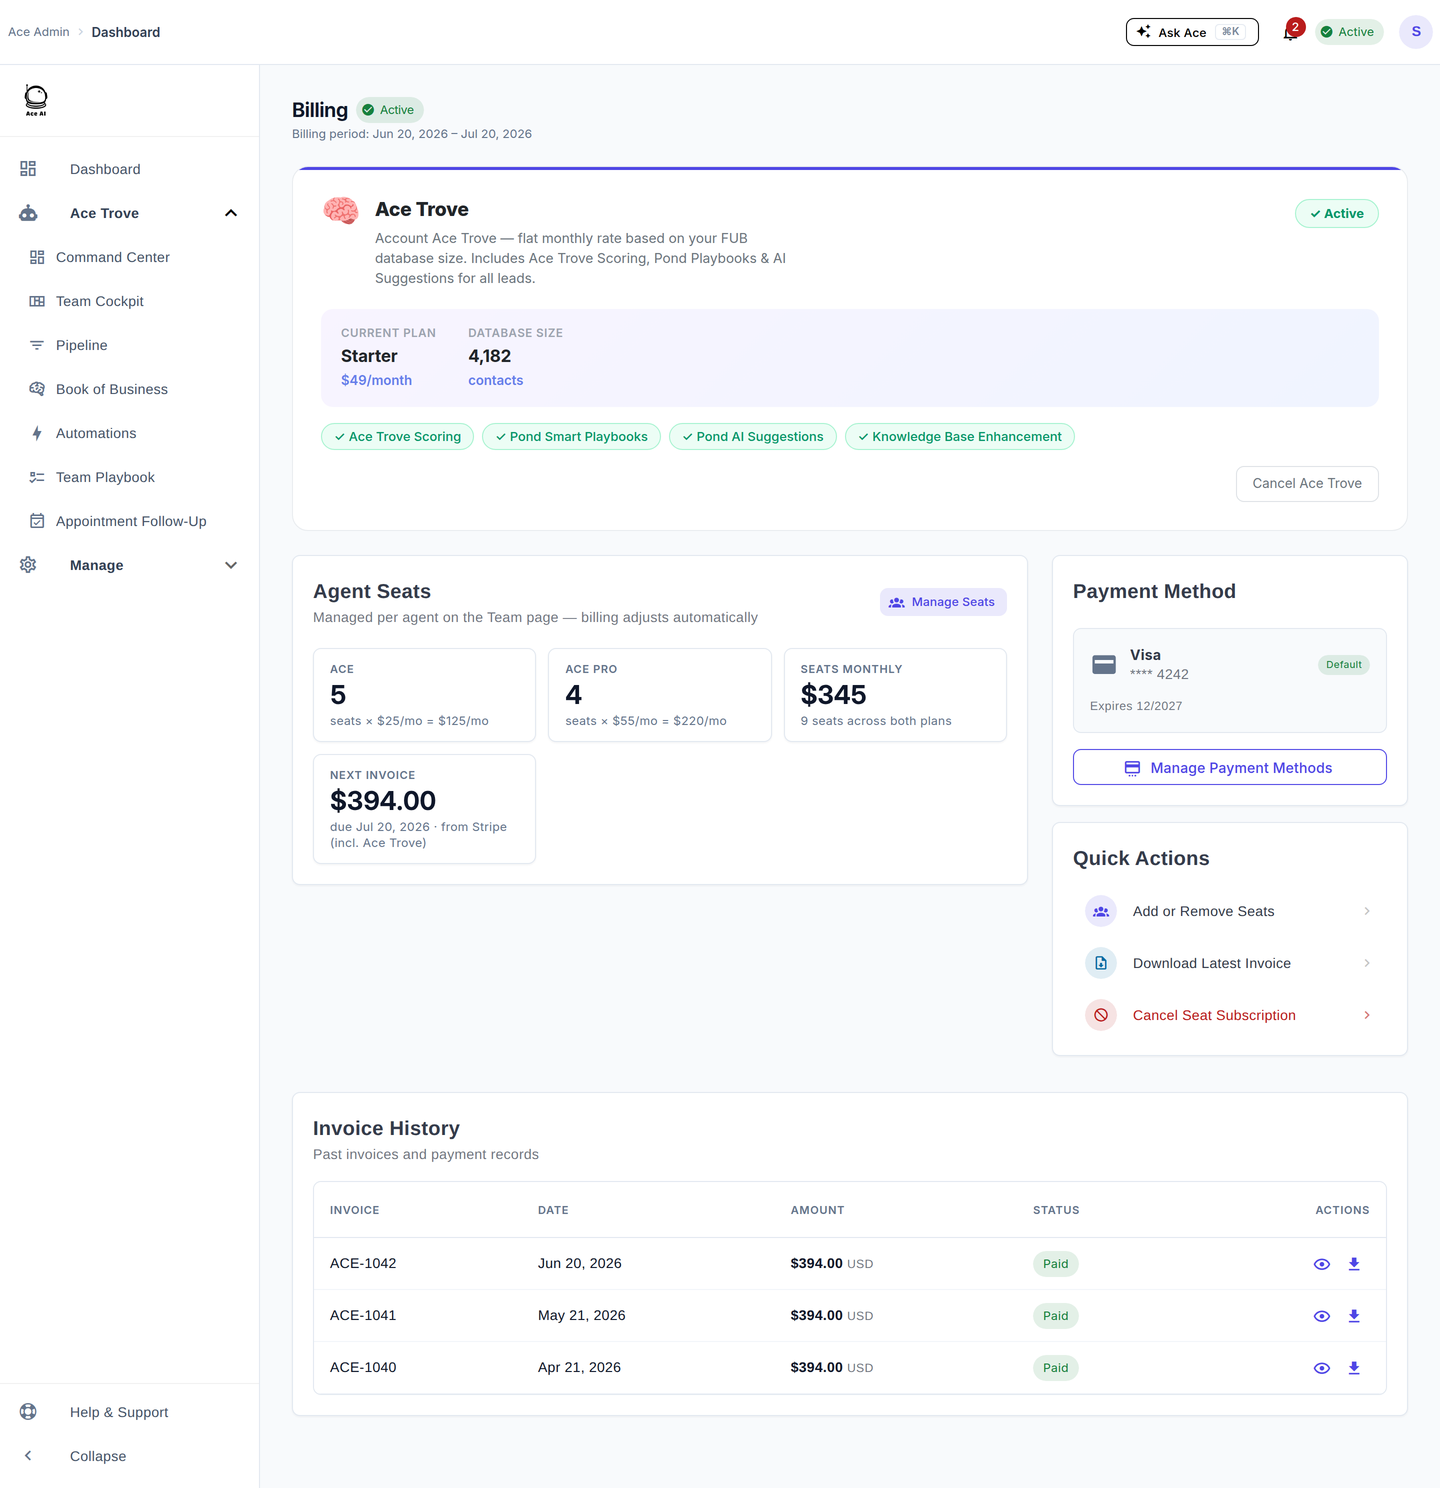Click the 4,182 database size value

point(490,356)
